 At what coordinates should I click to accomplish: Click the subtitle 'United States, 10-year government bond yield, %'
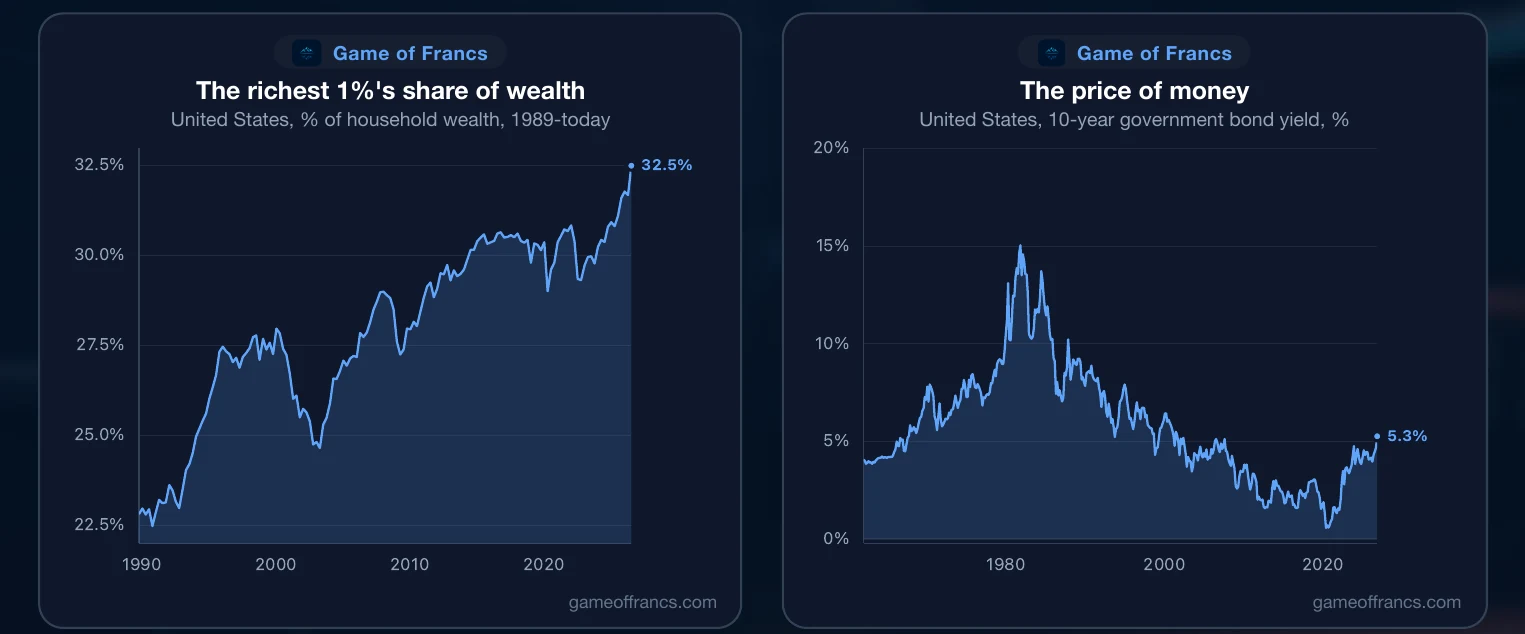1134,120
